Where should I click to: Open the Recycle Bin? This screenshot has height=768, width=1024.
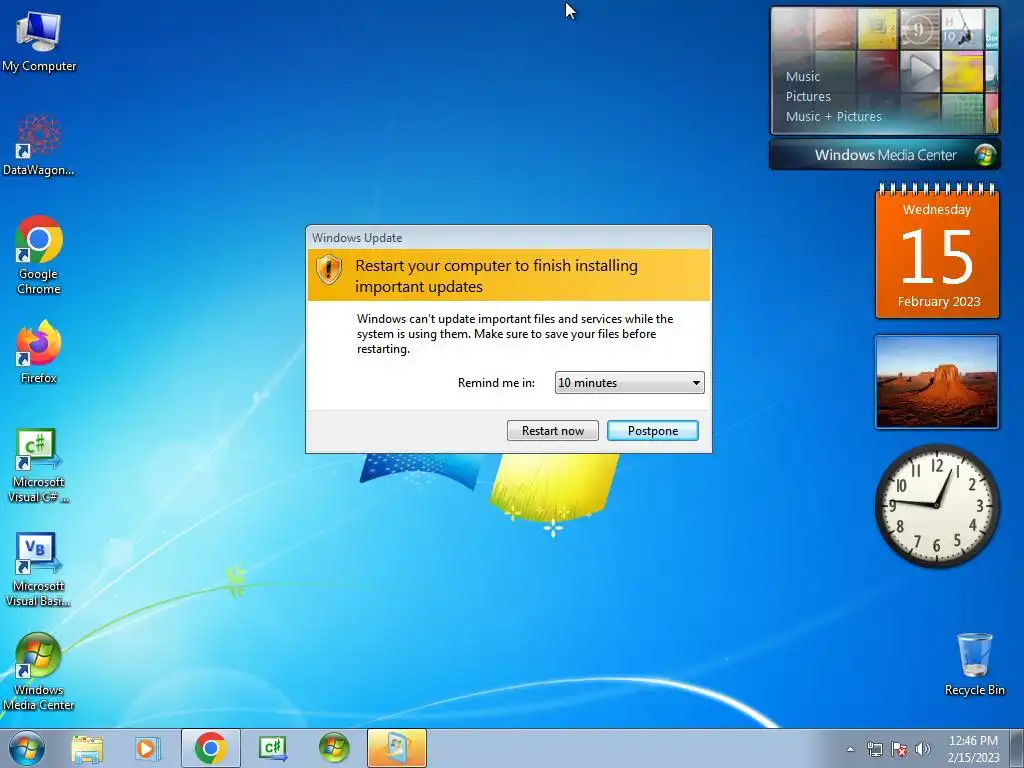tap(974, 664)
